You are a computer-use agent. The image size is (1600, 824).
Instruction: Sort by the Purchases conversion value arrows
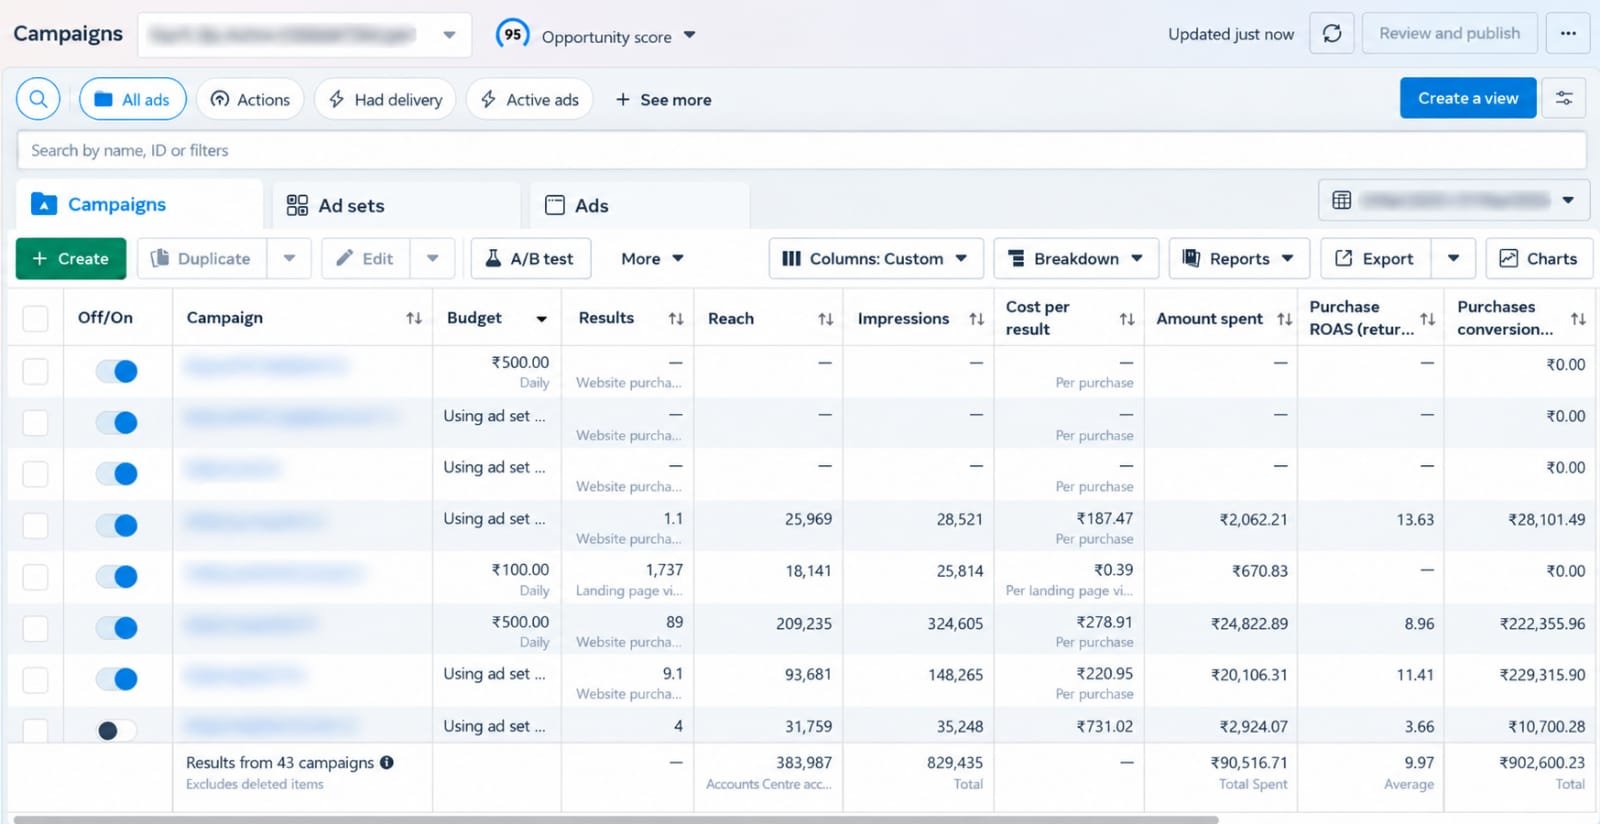tap(1578, 318)
